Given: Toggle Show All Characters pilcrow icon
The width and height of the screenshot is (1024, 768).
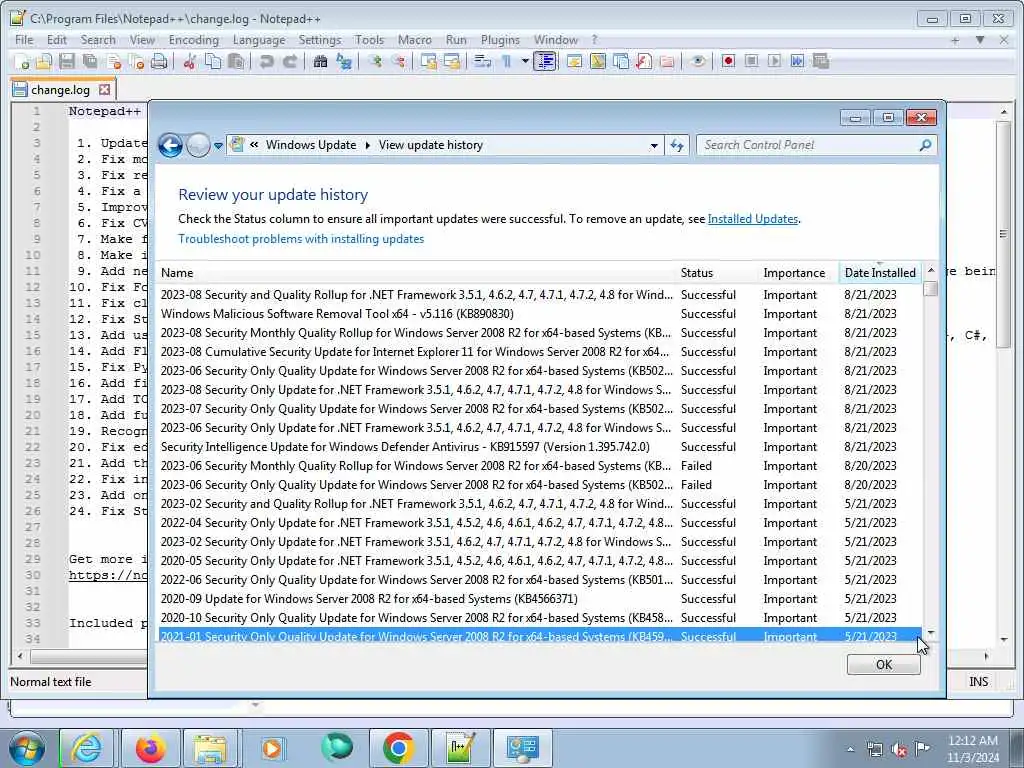Looking at the screenshot, I should pos(506,61).
